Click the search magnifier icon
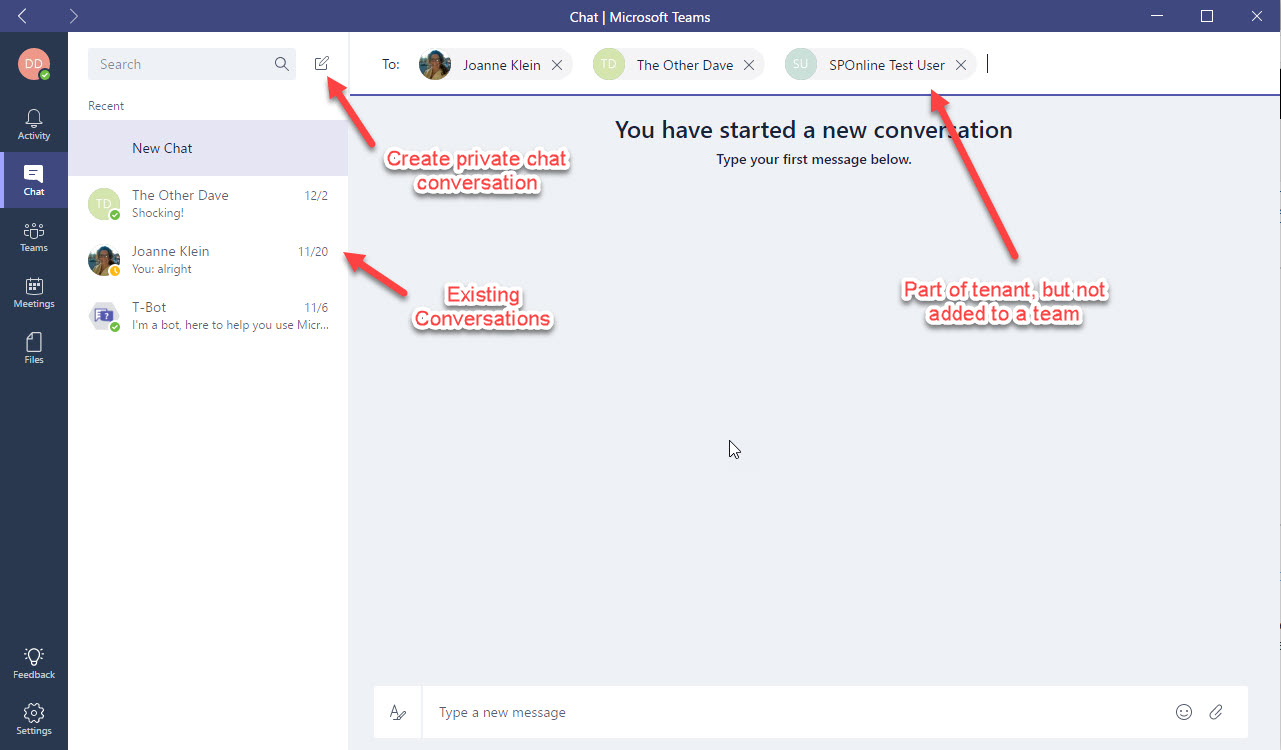This screenshot has width=1281, height=750. (x=282, y=64)
